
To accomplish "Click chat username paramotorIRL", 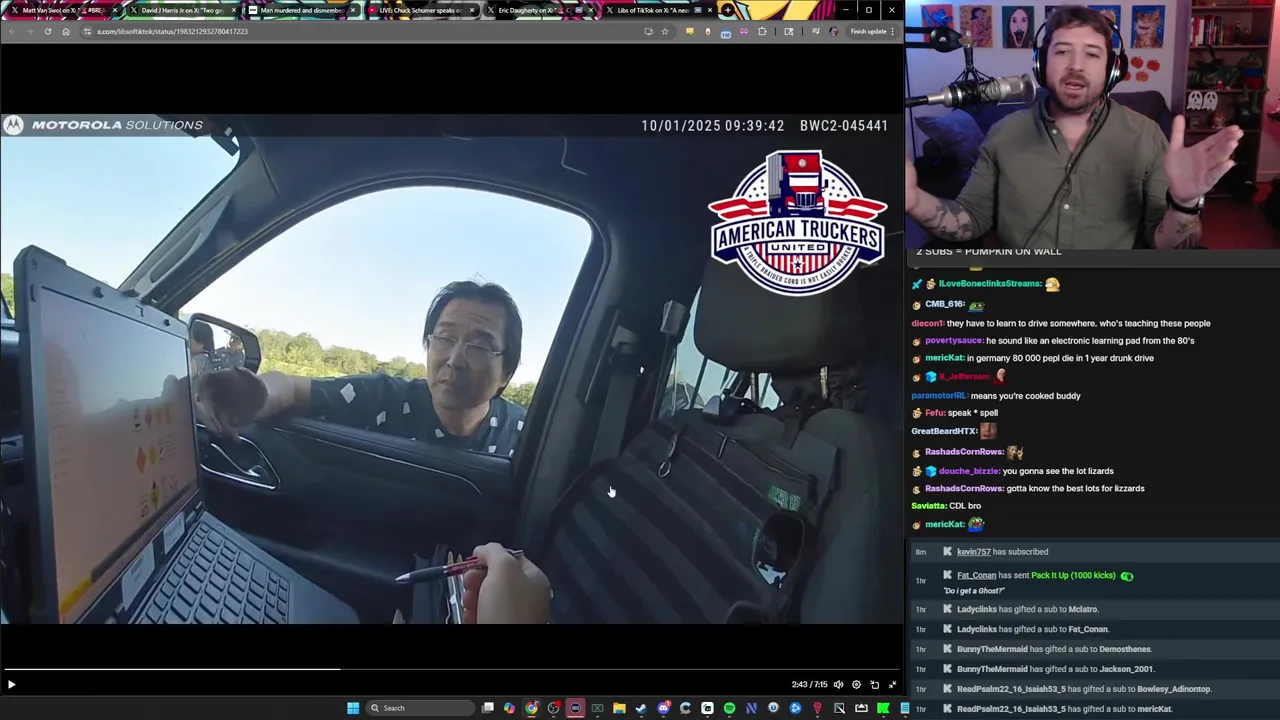I will (x=938, y=396).
